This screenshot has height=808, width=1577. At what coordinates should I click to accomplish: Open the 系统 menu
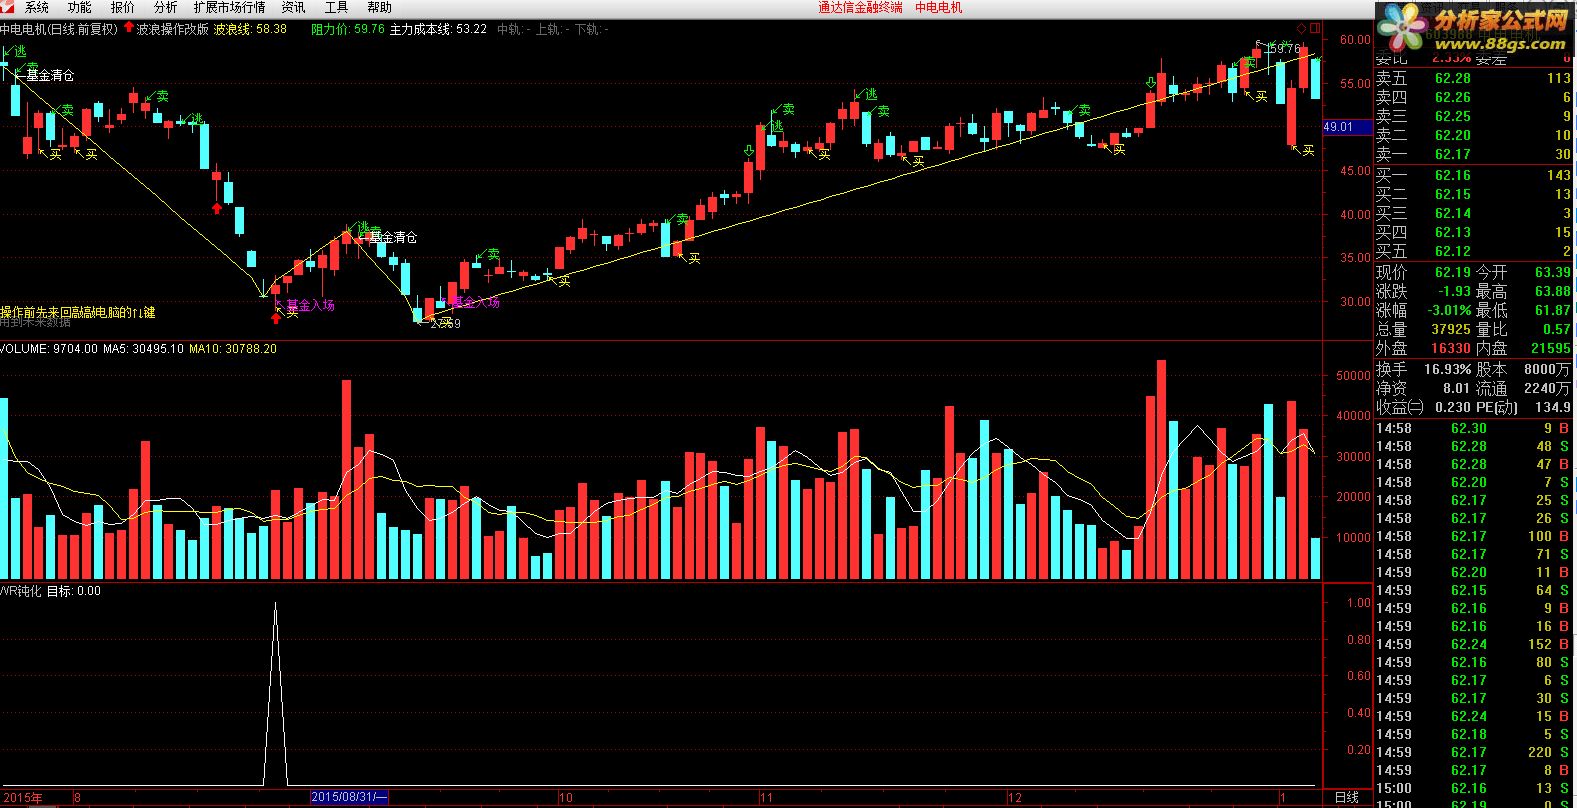(36, 7)
